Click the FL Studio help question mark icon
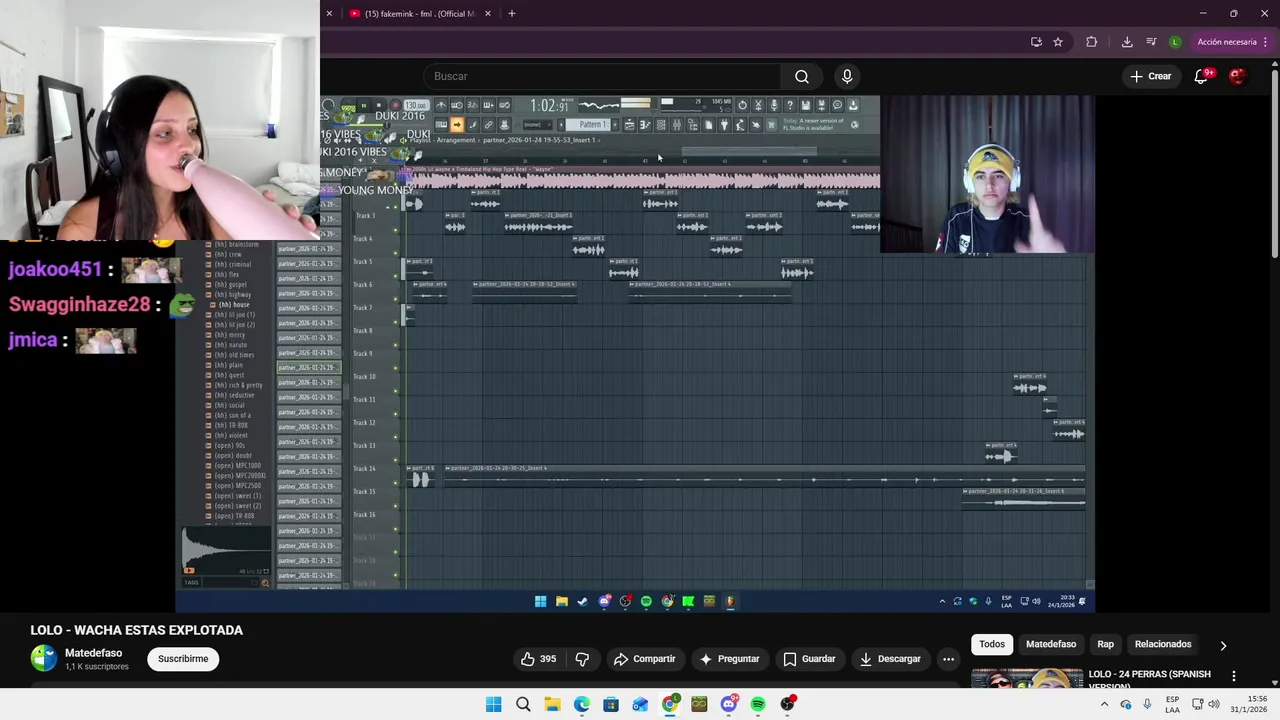1280x720 pixels. click(789, 104)
